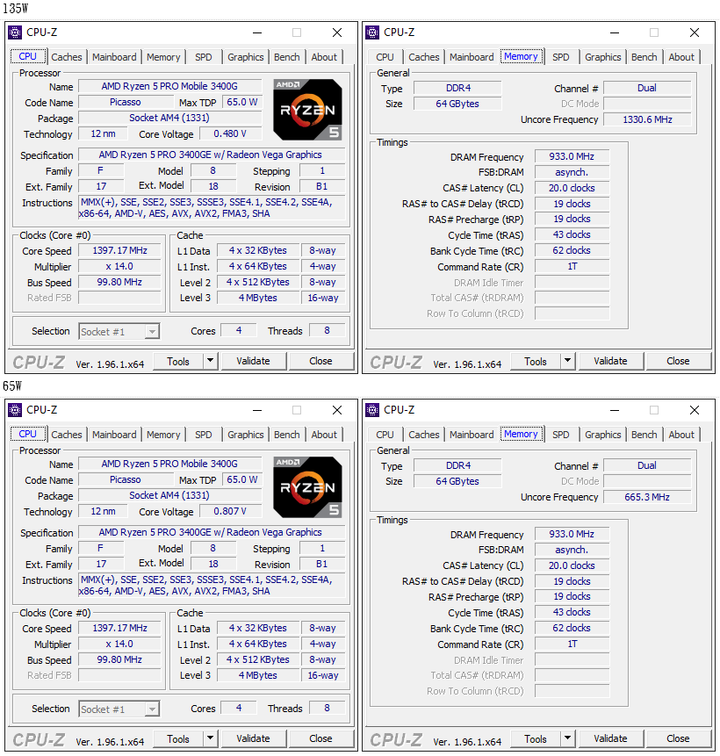720x756 pixels.
Task: Open the Mainboard tab in the 135W CPU window
Action: coord(114,57)
